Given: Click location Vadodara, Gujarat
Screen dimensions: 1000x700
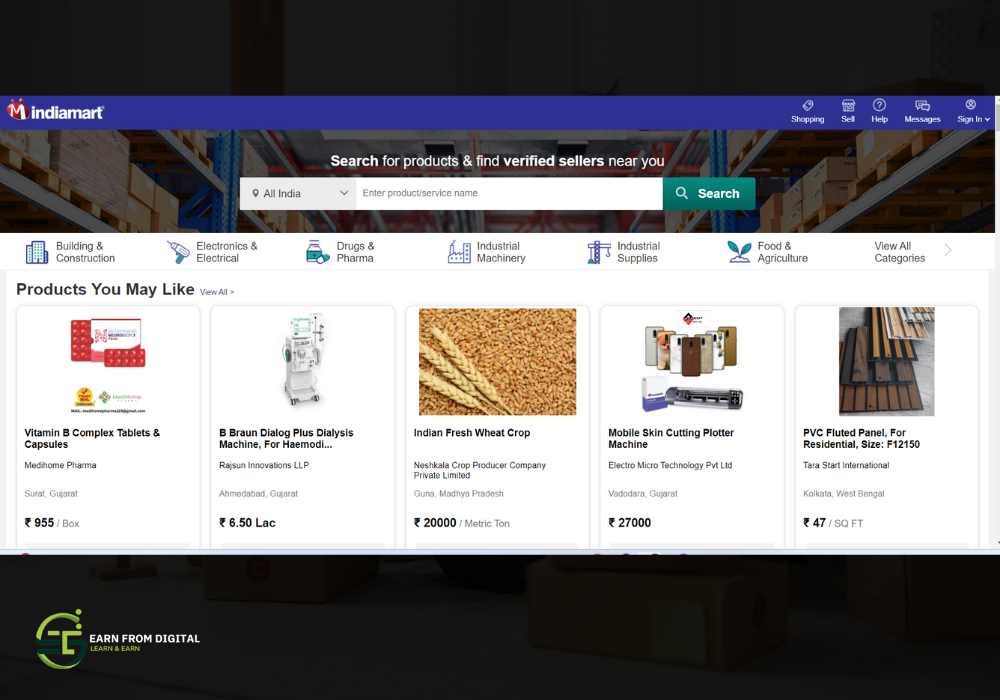Looking at the screenshot, I should pos(642,493).
